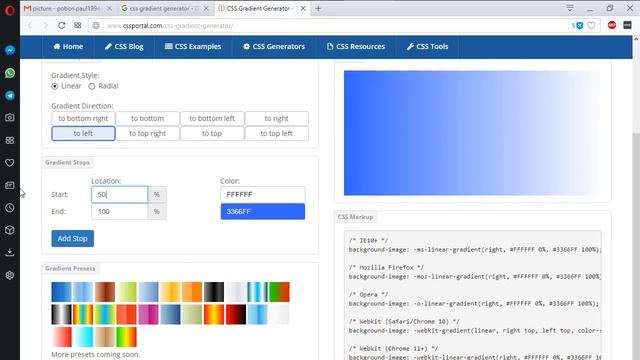Choose the 'to top right' direction
Screen dimensions: 640x360
[x=147, y=133]
